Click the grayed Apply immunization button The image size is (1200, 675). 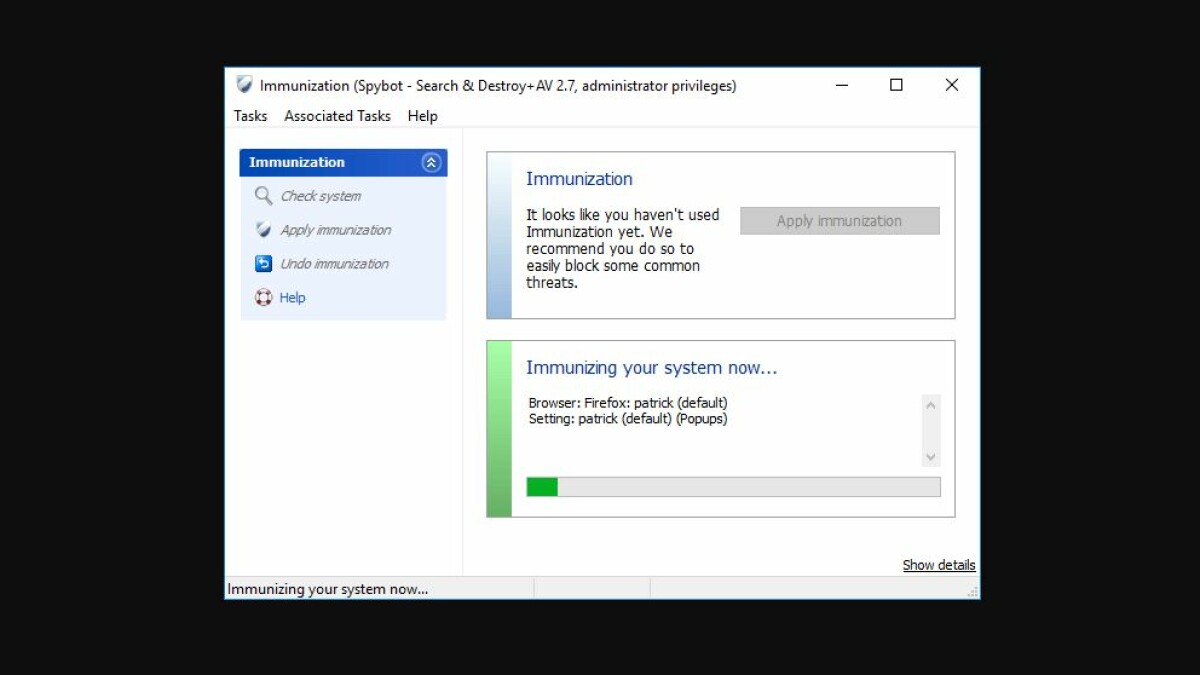click(x=840, y=221)
